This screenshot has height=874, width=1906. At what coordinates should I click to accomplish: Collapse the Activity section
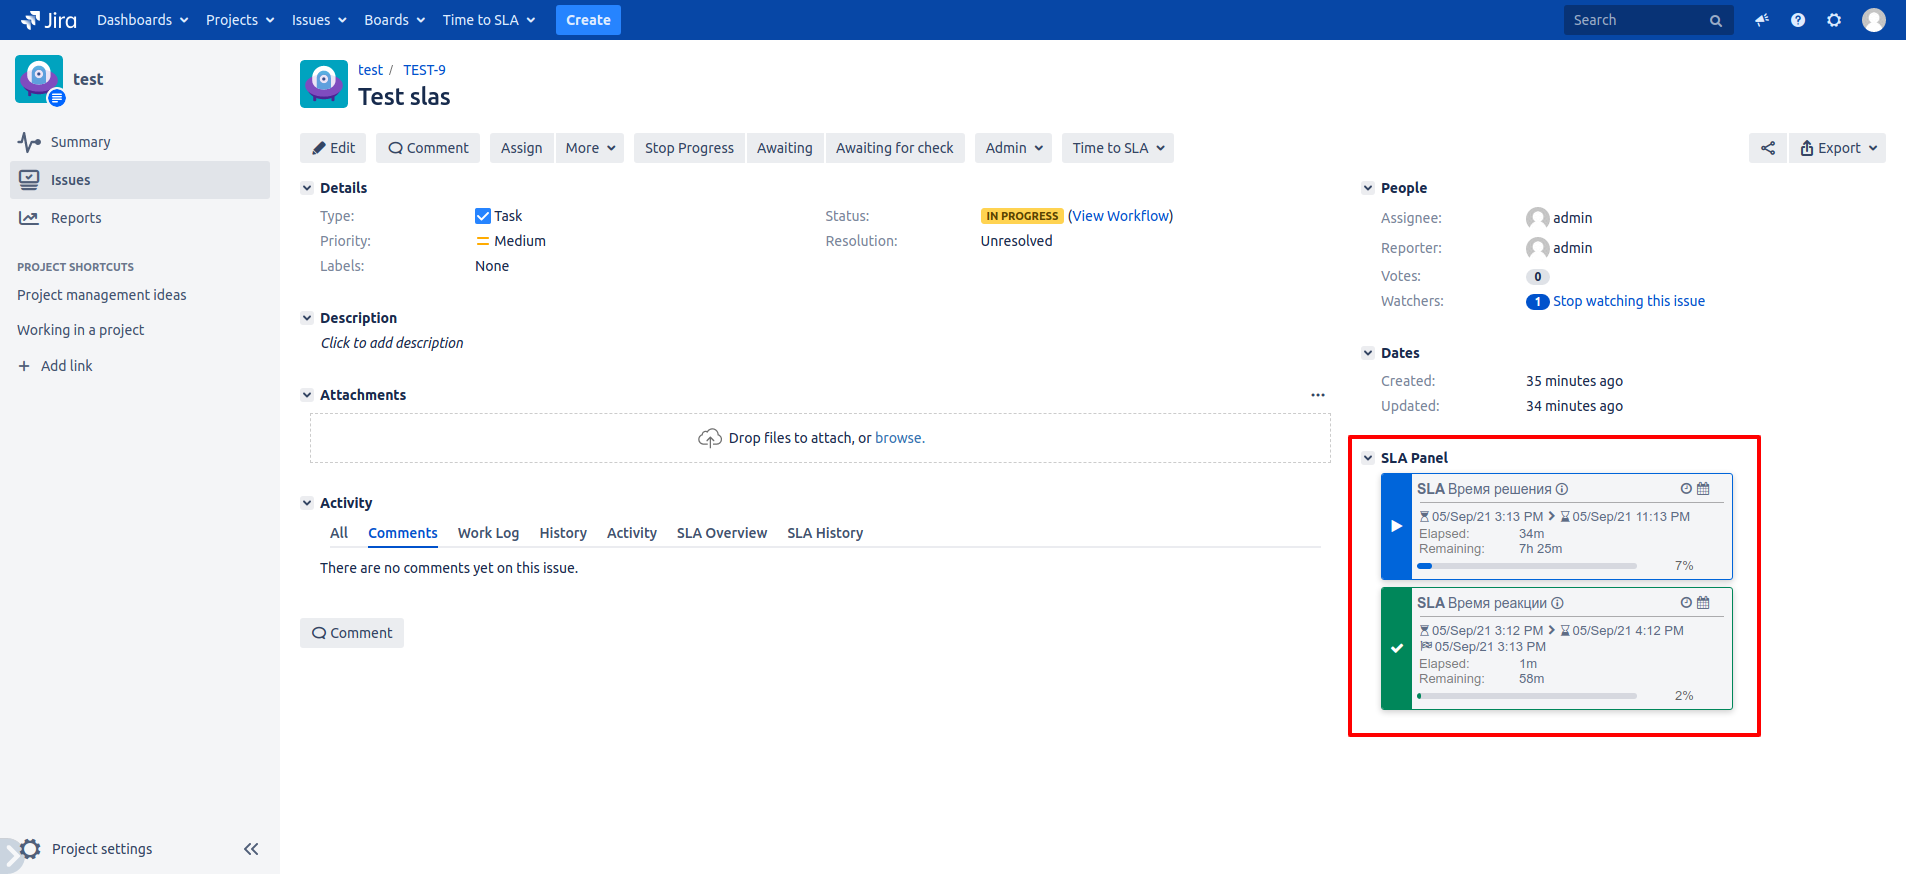[307, 503]
